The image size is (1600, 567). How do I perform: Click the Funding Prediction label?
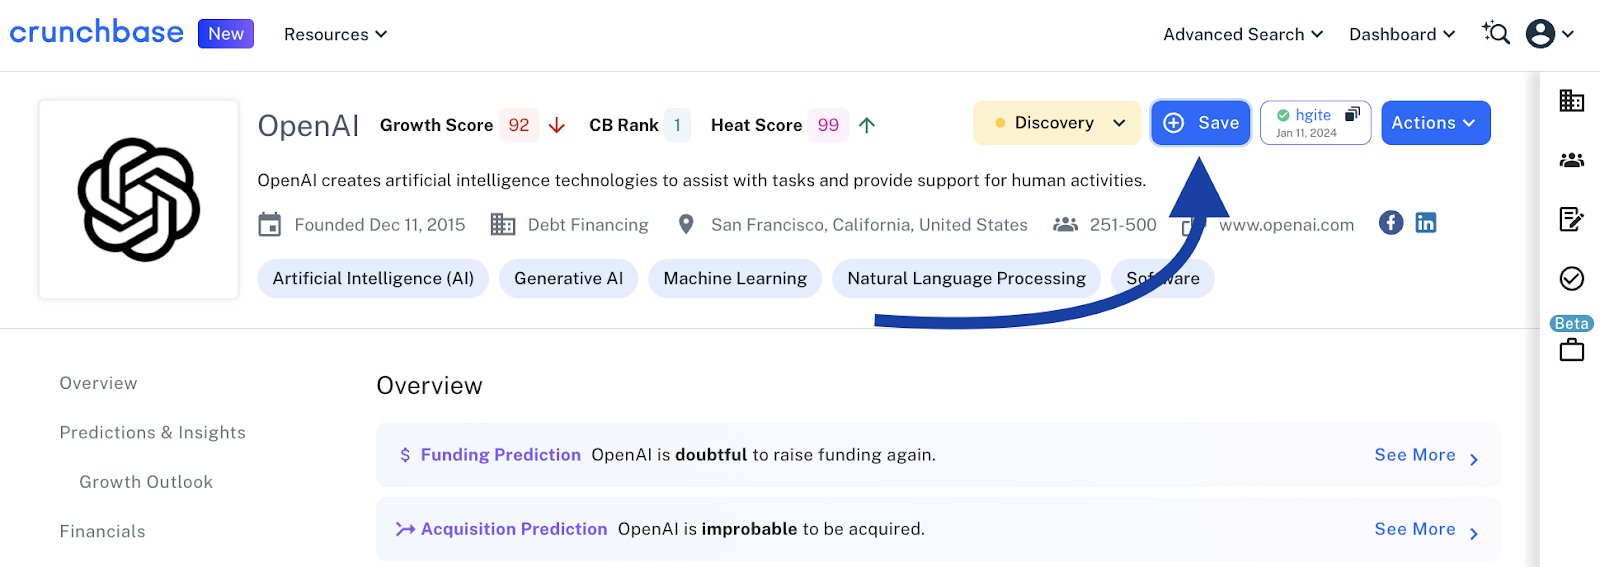pos(500,455)
